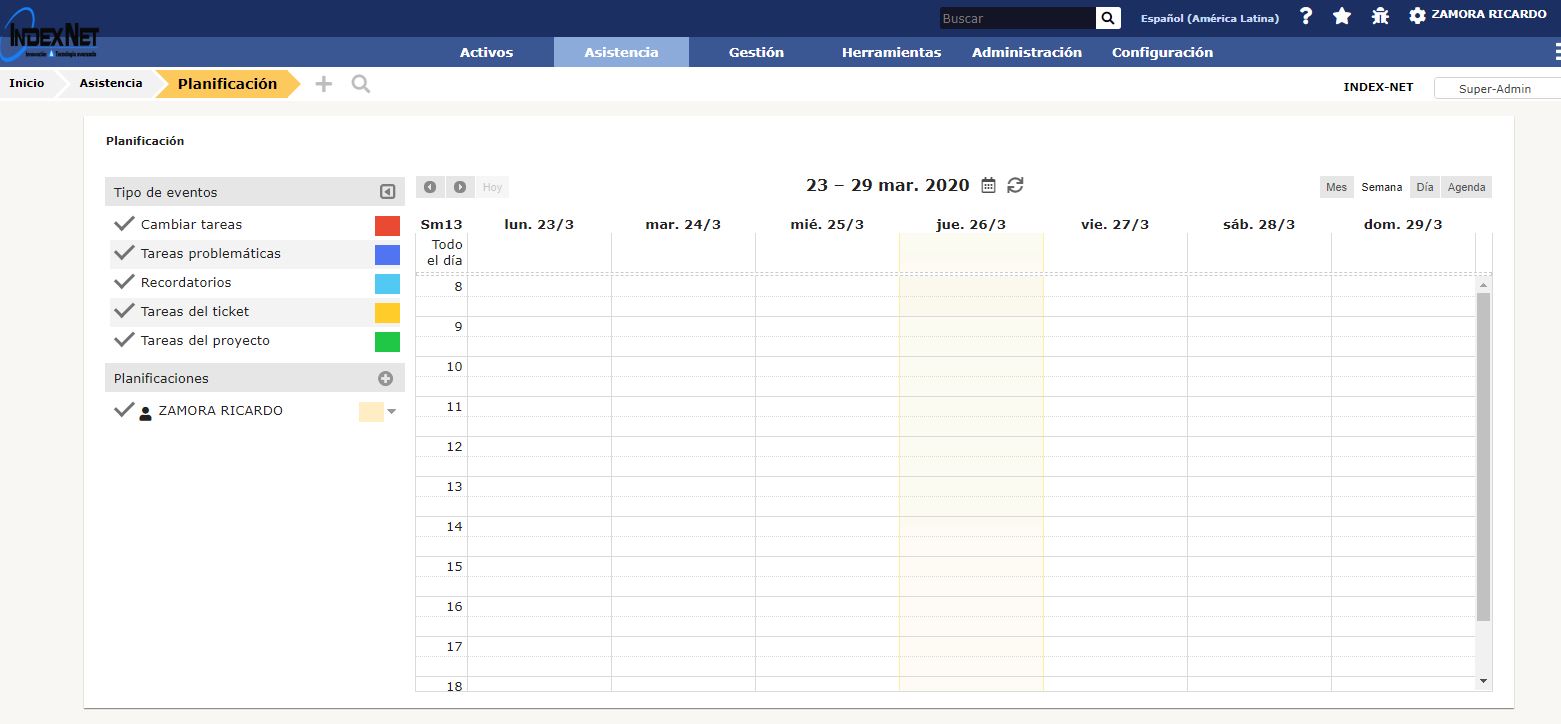Screen dimensions: 1561x724
Task: Click the favorites star icon
Action: (x=1342, y=16)
